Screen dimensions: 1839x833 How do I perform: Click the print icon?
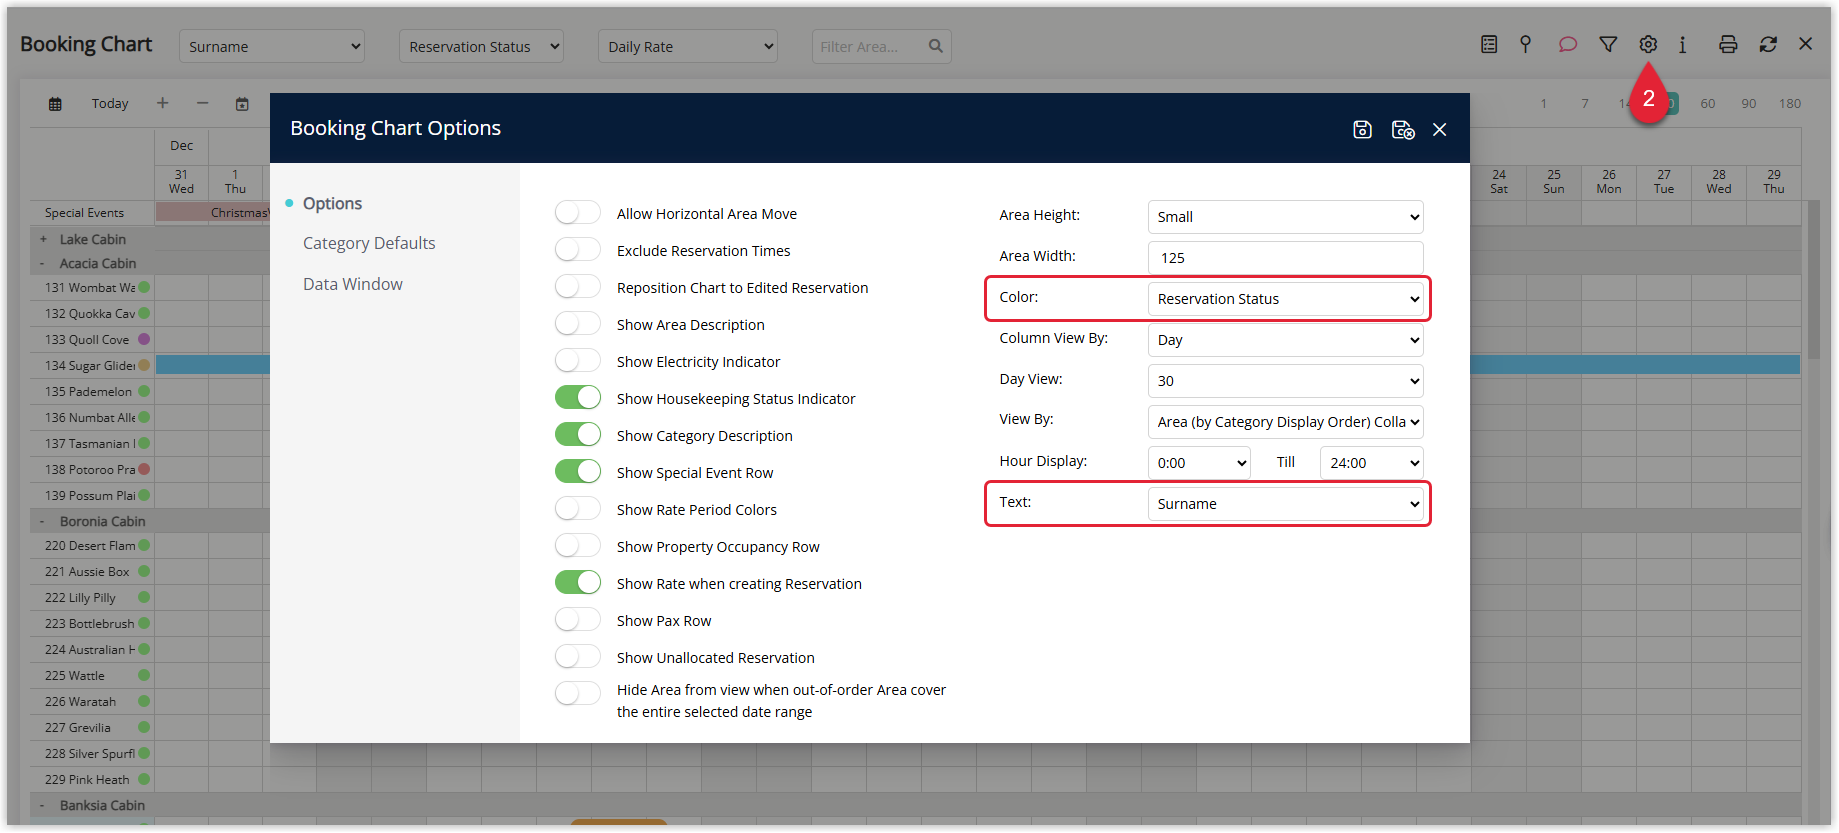(x=1728, y=44)
